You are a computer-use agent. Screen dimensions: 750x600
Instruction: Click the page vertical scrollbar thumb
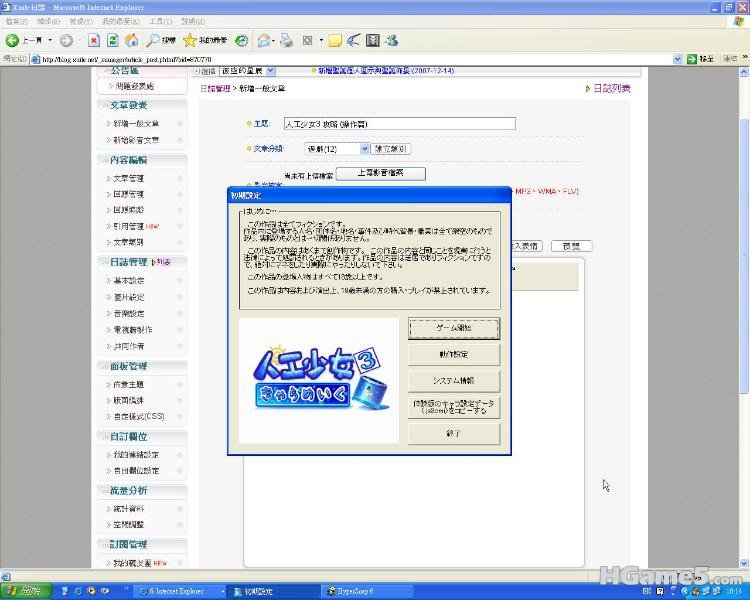coord(744,255)
